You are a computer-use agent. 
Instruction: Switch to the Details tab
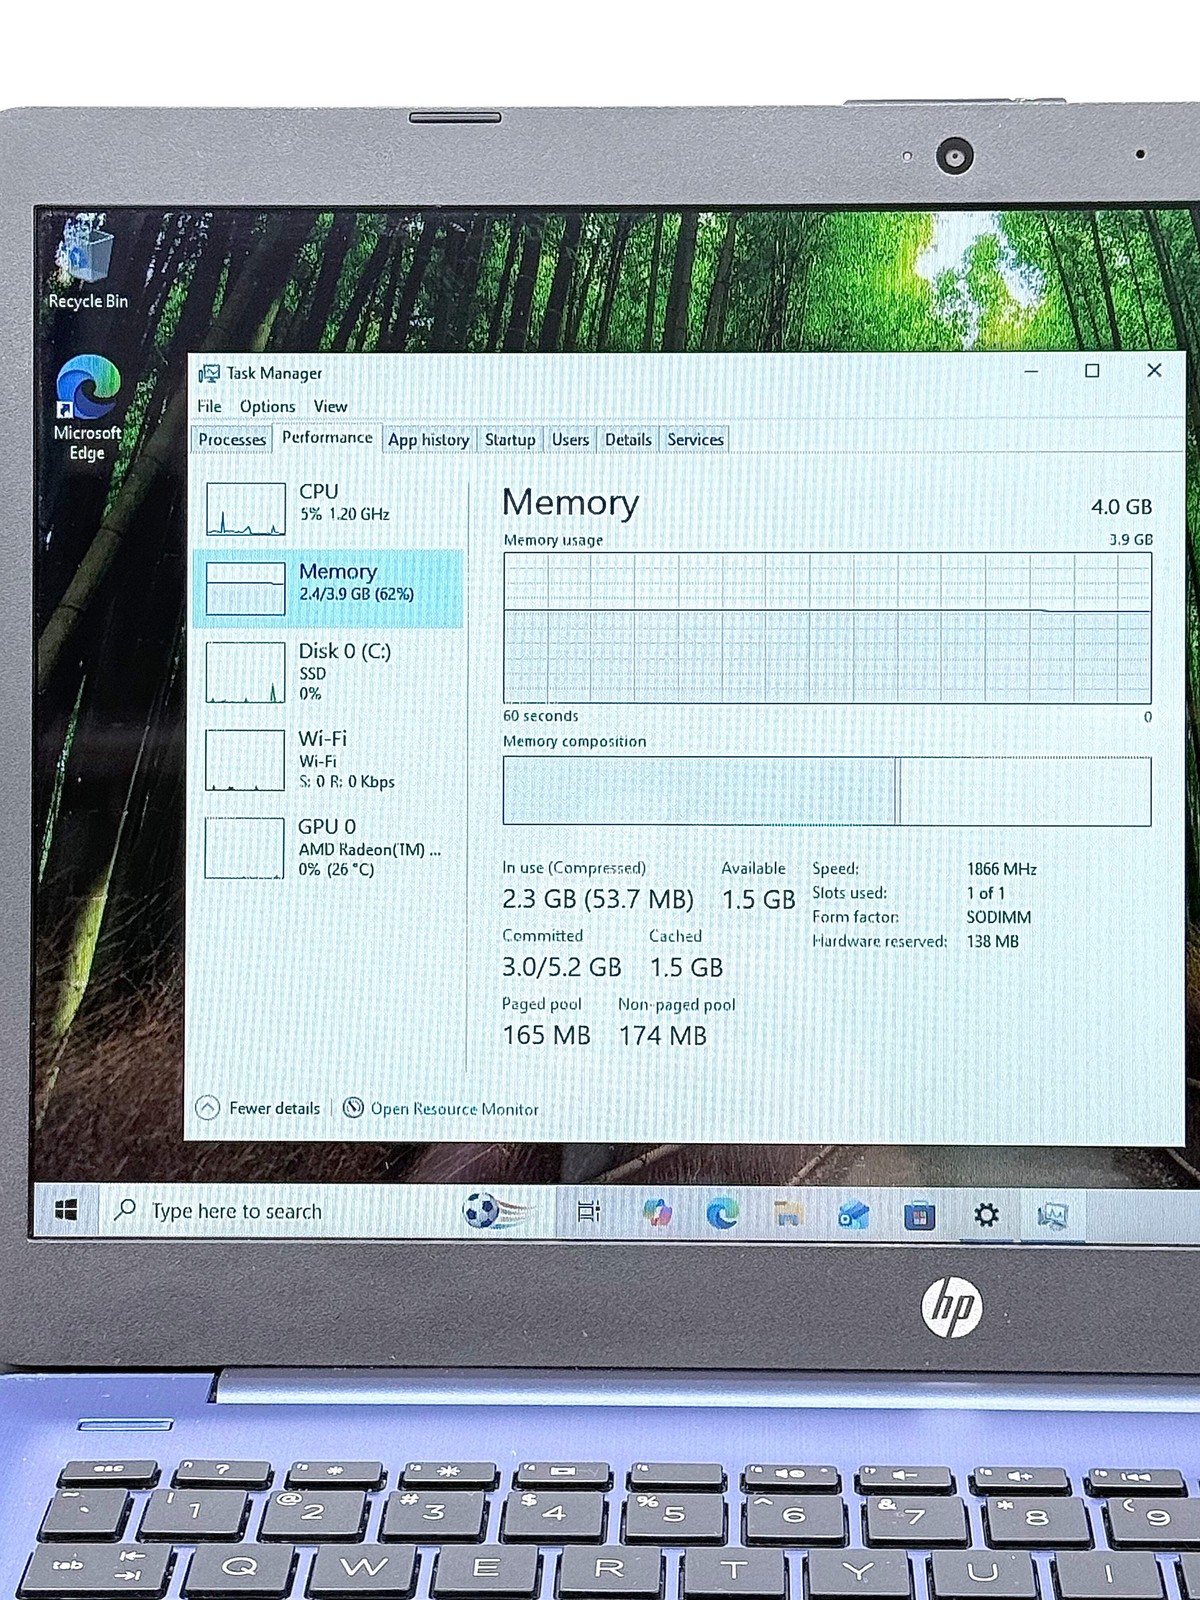pyautogui.click(x=628, y=440)
